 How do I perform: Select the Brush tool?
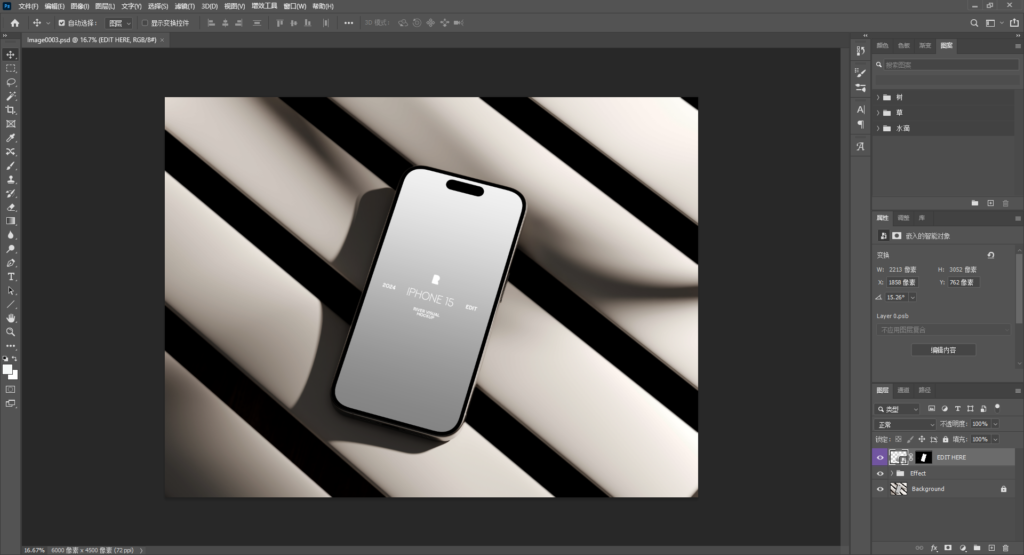tap(10, 166)
